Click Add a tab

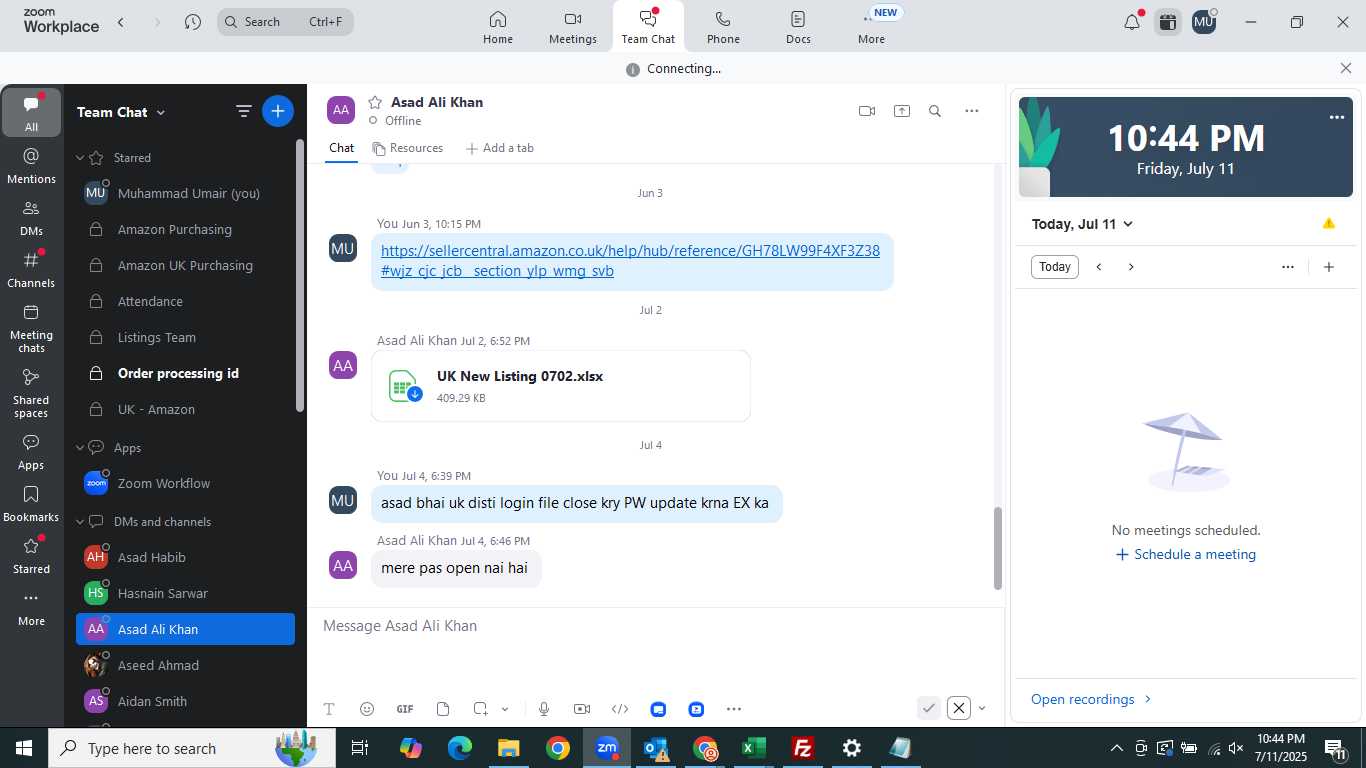point(500,148)
